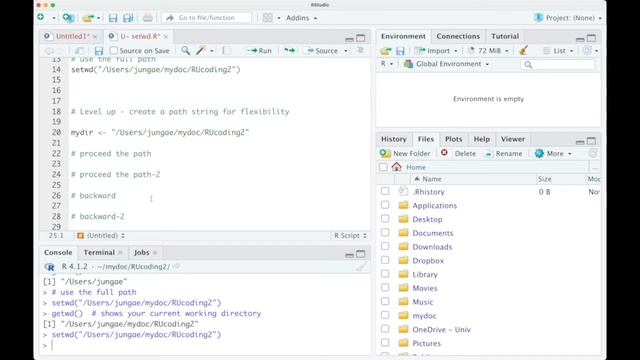Switch to the History tab
640x360 pixels.
[393, 139]
